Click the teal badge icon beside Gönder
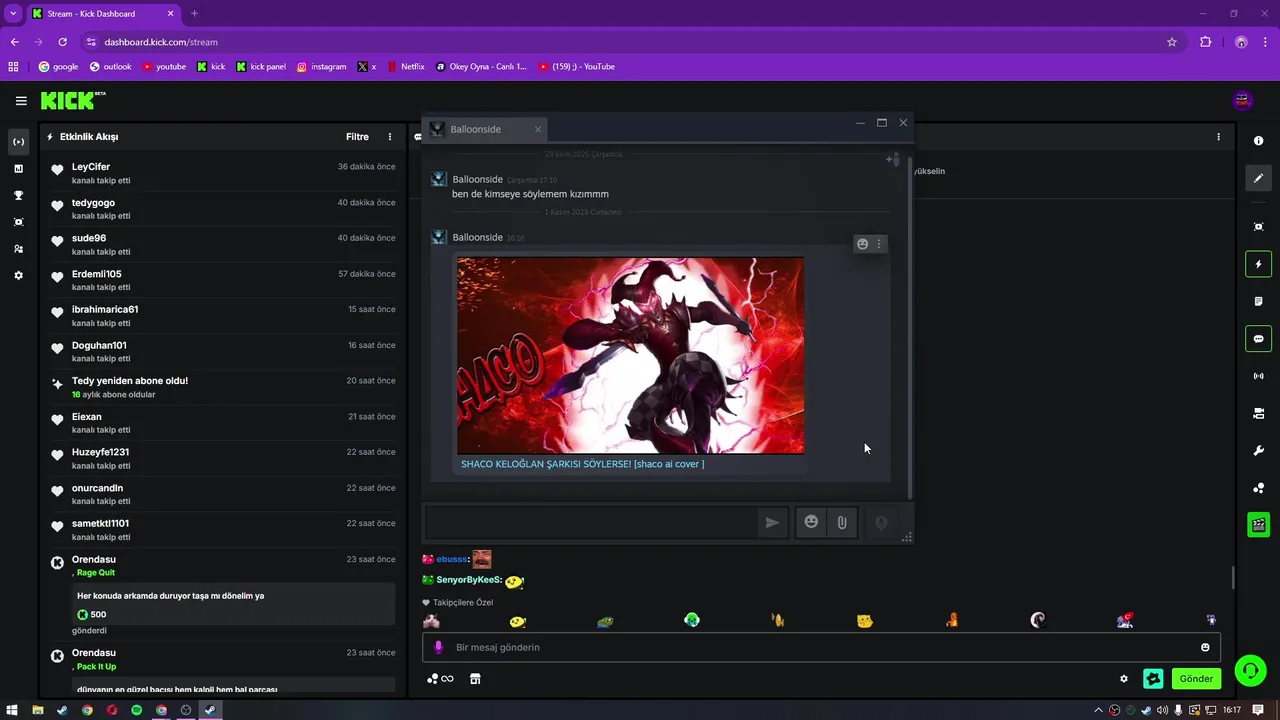Viewport: 1280px width, 720px height. (x=1153, y=679)
